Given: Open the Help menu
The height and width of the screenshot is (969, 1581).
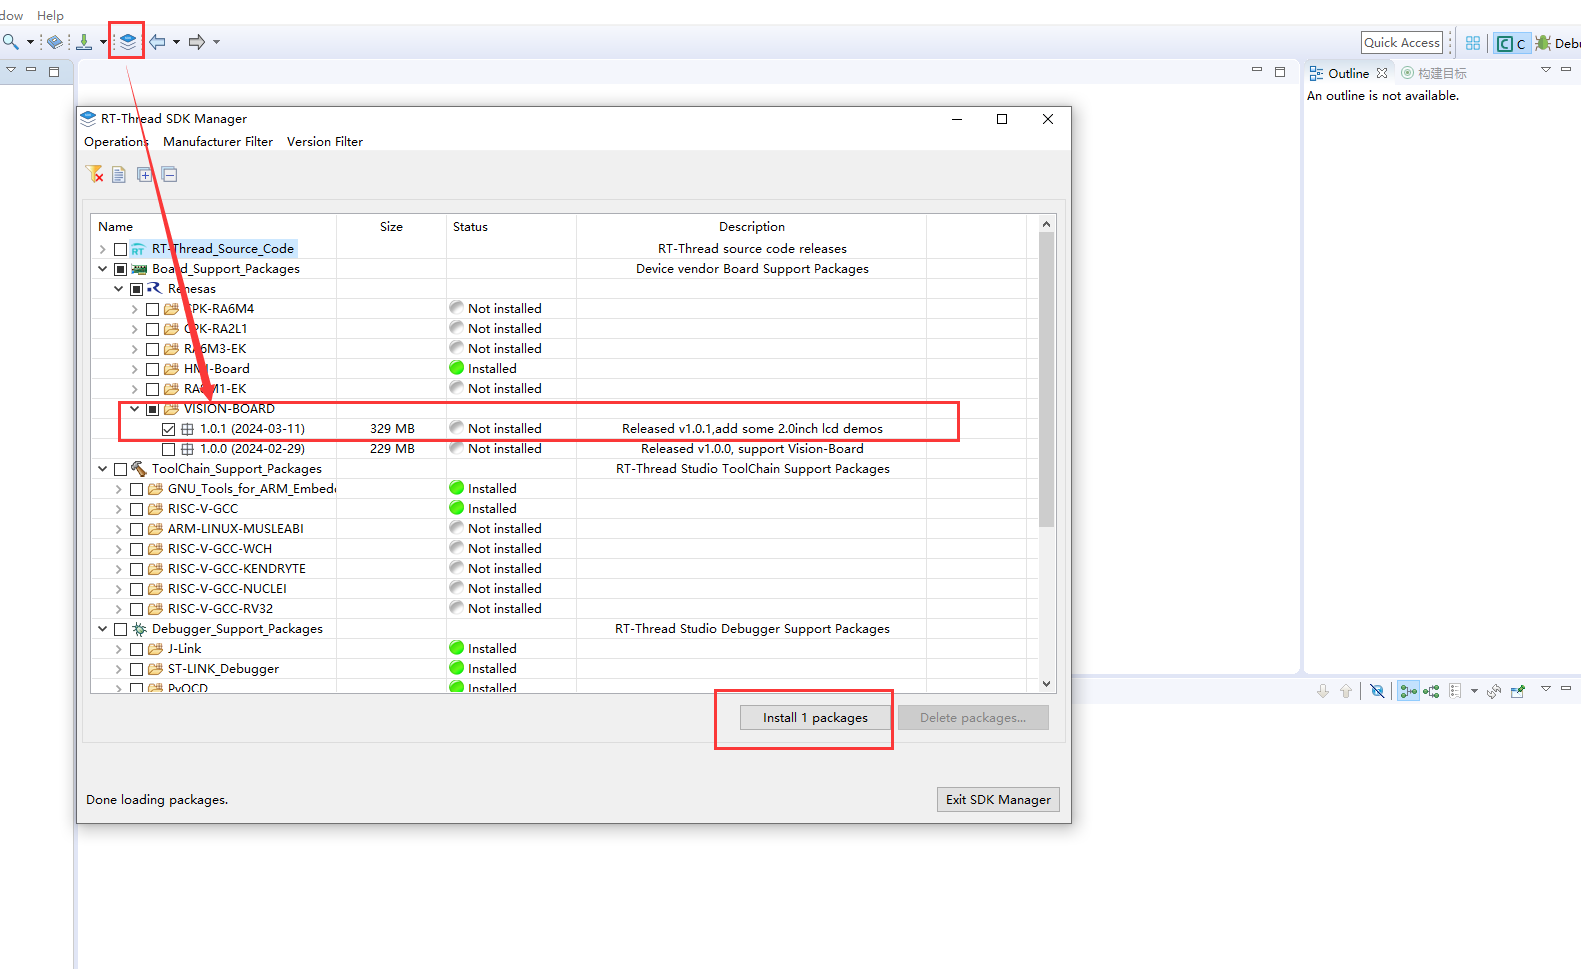Looking at the screenshot, I should pyautogui.click(x=50, y=16).
